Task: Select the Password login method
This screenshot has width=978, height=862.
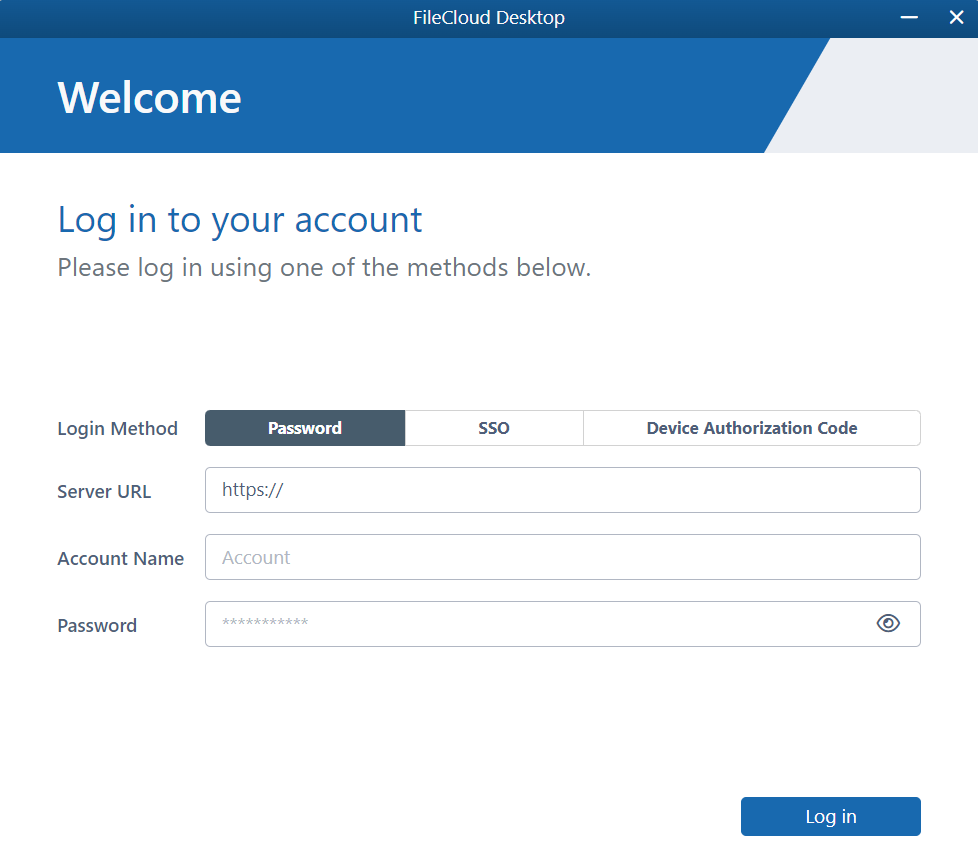Action: [x=304, y=428]
